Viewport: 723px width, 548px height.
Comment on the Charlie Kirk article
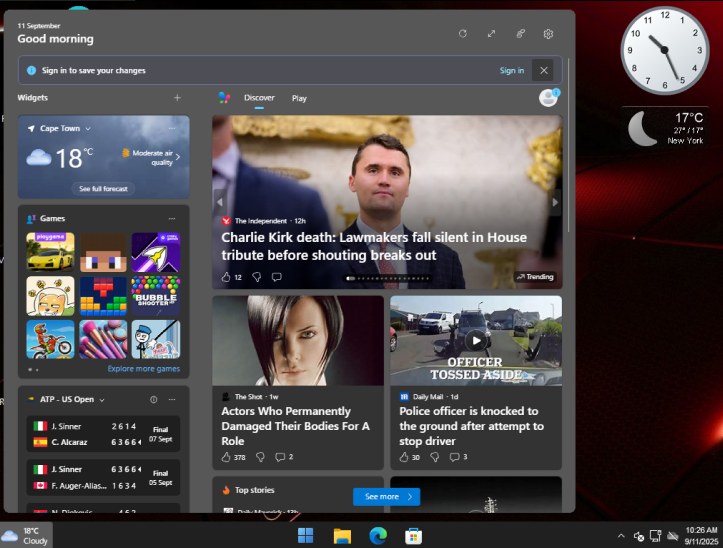tap(277, 277)
